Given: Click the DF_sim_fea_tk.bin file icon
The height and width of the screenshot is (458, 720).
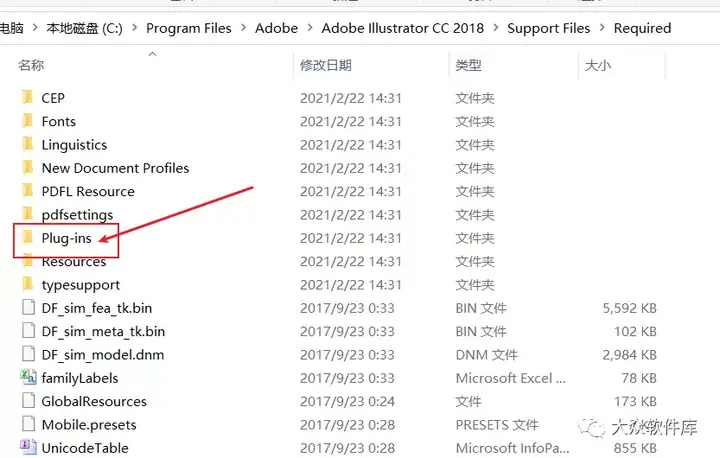Looking at the screenshot, I should tap(28, 308).
